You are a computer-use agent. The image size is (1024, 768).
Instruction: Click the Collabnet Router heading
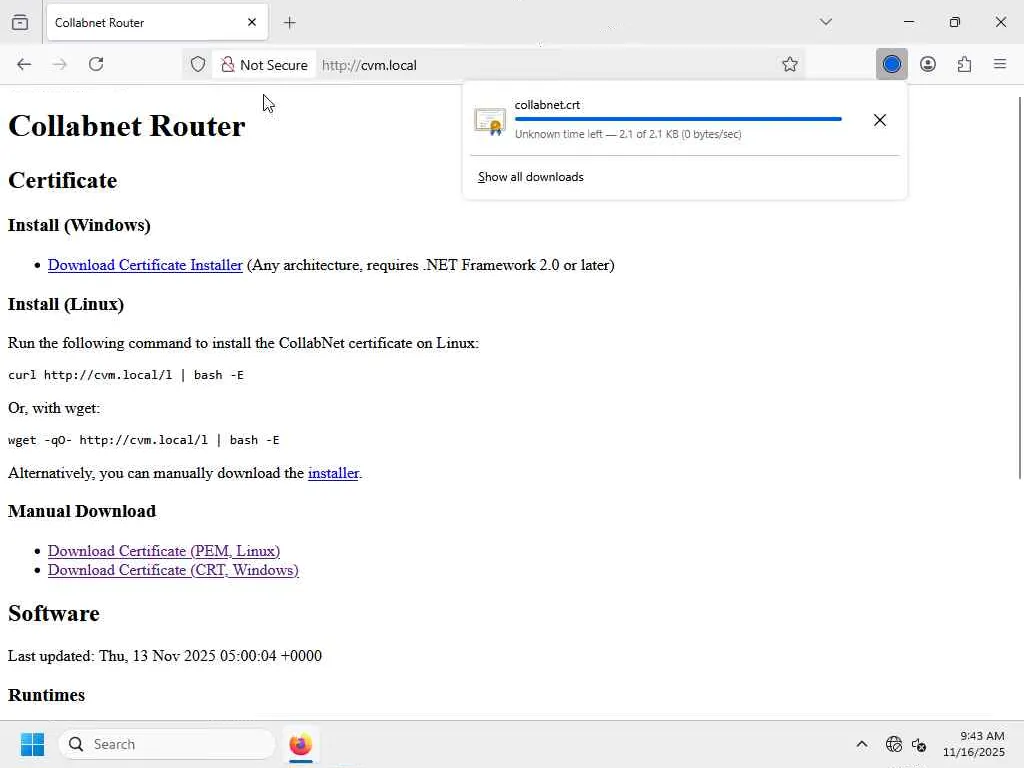(x=127, y=125)
